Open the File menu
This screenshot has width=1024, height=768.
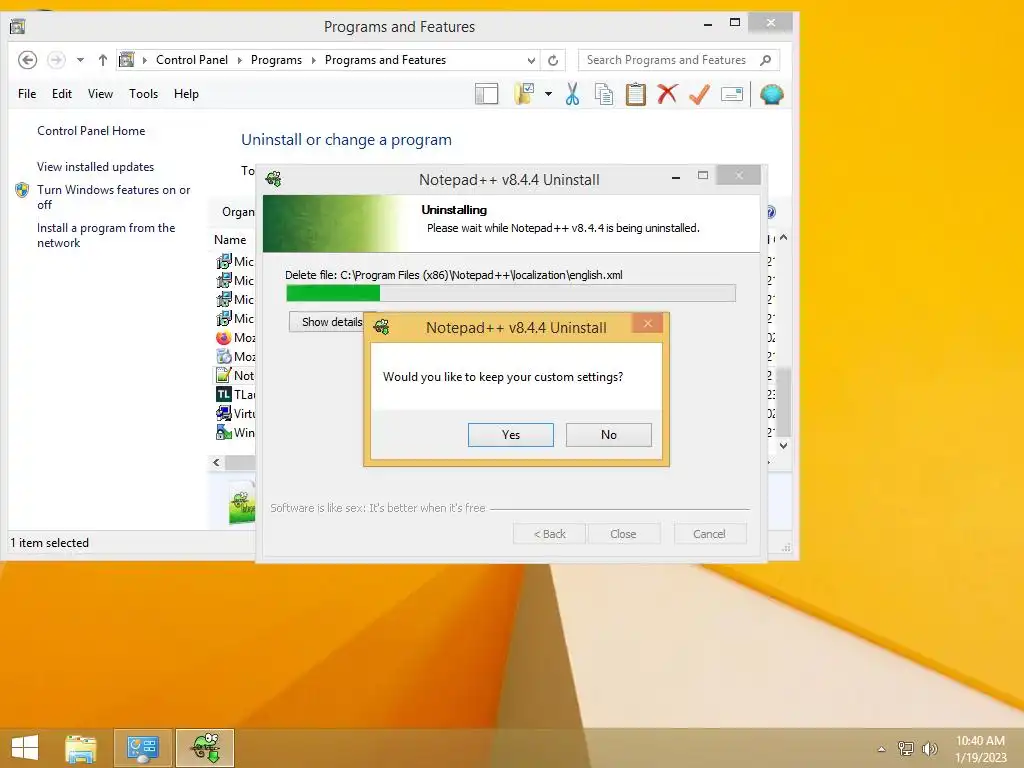[27, 94]
